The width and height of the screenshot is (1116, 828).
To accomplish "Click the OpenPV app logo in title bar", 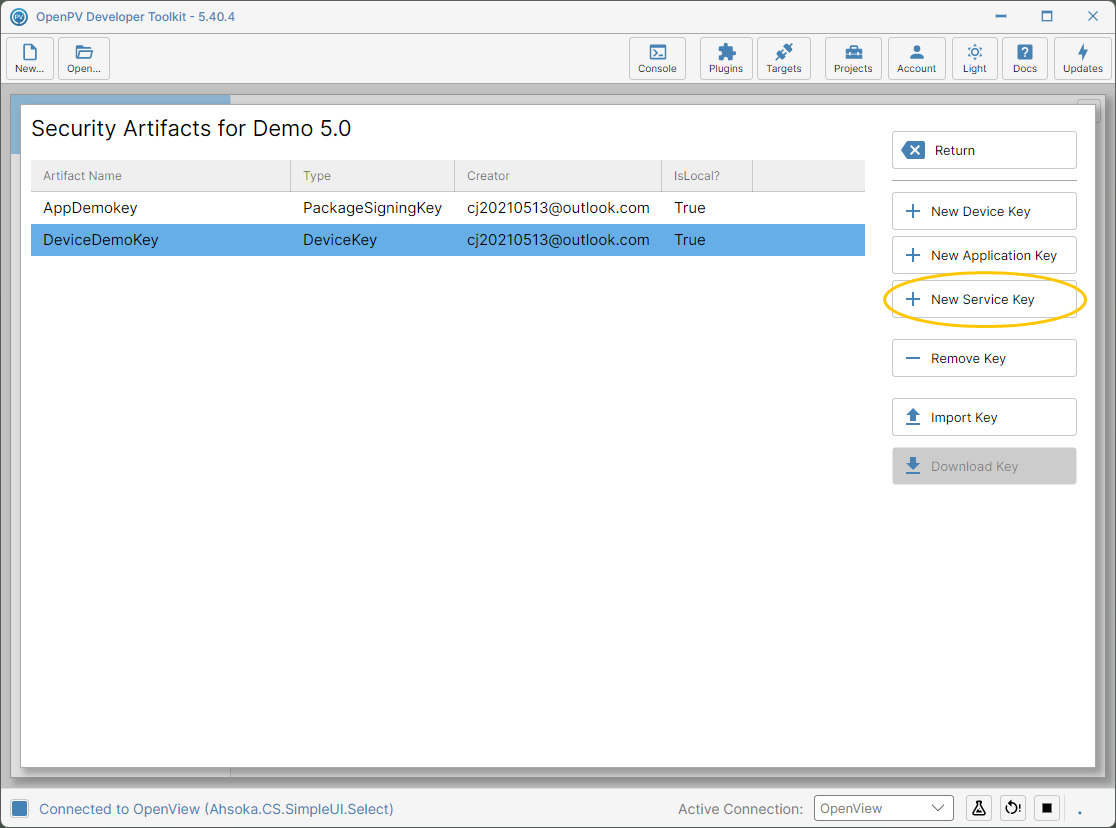I will click(19, 16).
